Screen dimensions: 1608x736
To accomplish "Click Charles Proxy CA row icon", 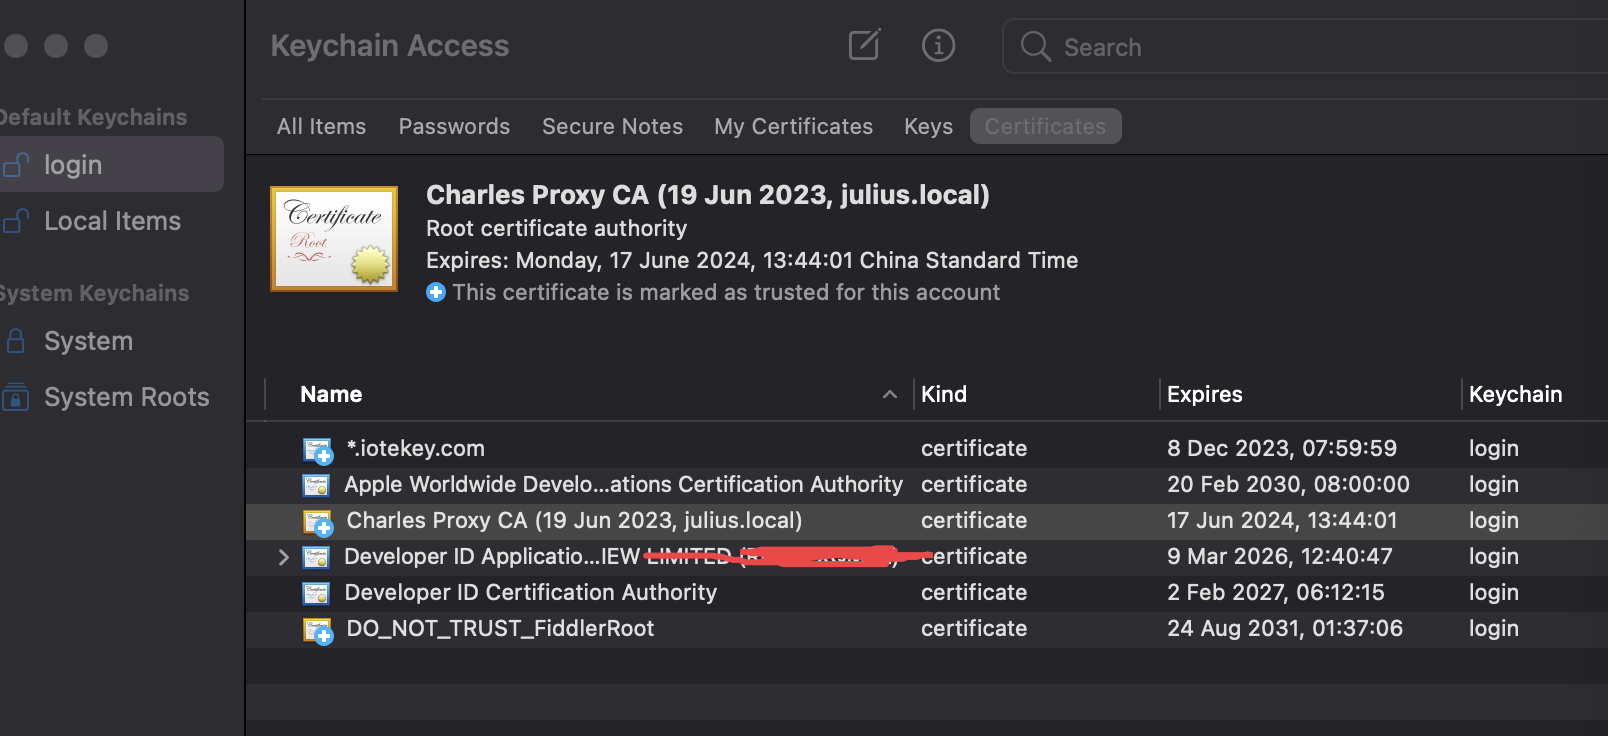I will (x=318, y=522).
